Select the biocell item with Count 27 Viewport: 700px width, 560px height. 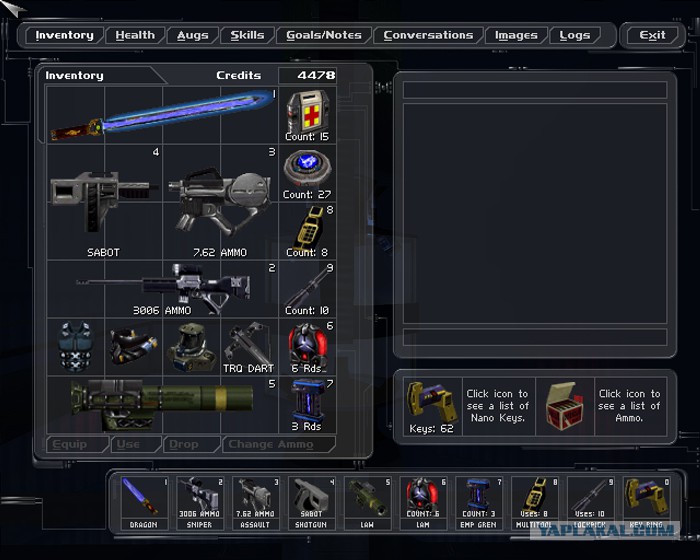tap(307, 173)
